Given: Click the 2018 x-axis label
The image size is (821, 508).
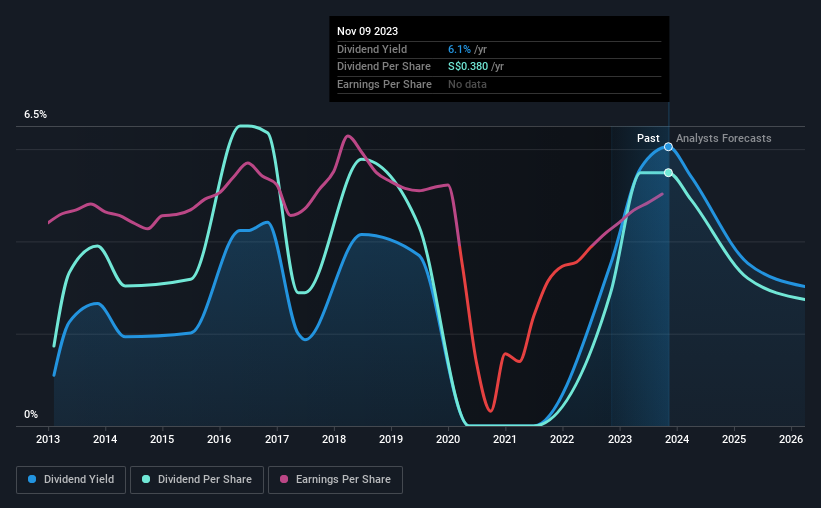Looking at the screenshot, I should click(x=334, y=439).
